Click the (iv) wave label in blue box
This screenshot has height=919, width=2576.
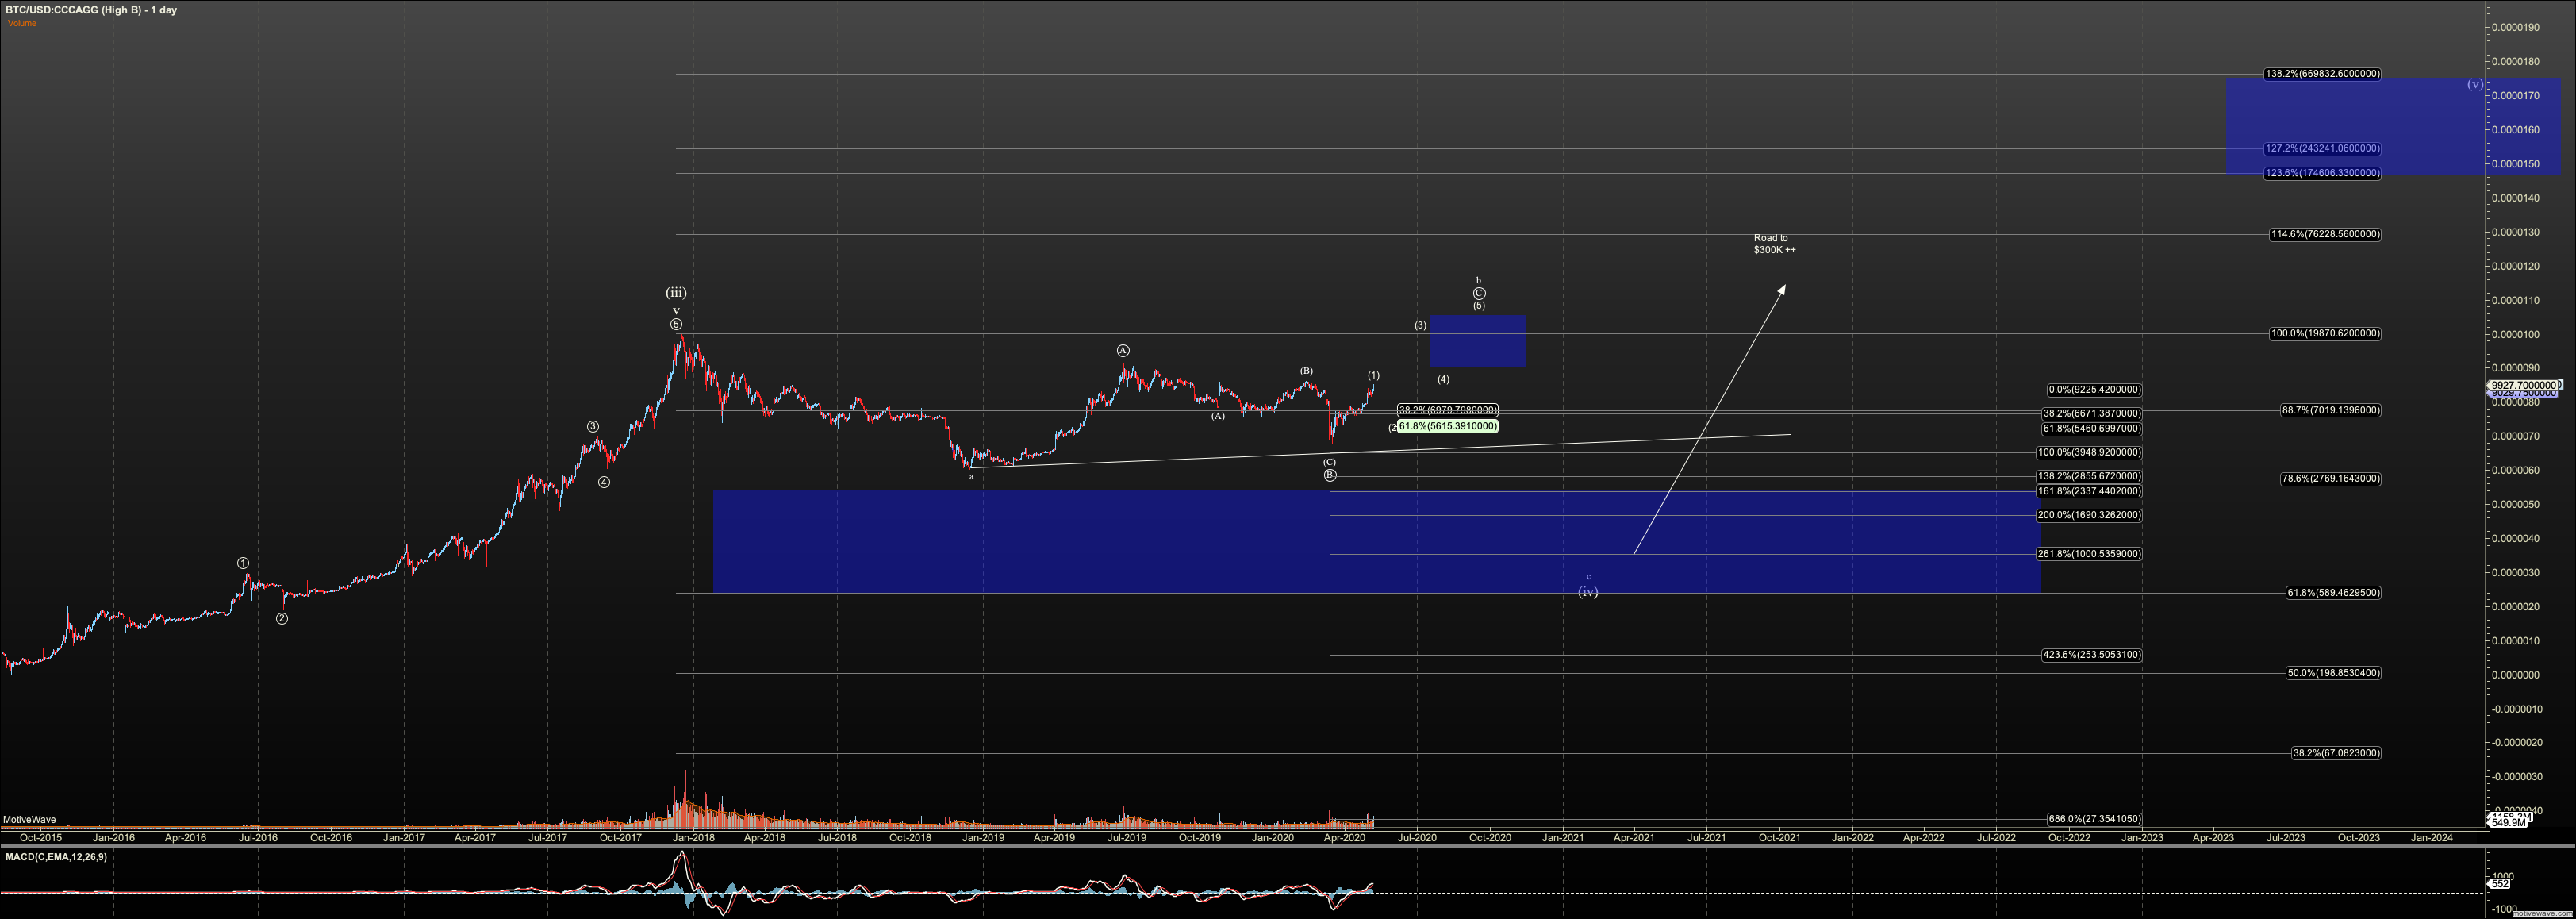[1588, 592]
